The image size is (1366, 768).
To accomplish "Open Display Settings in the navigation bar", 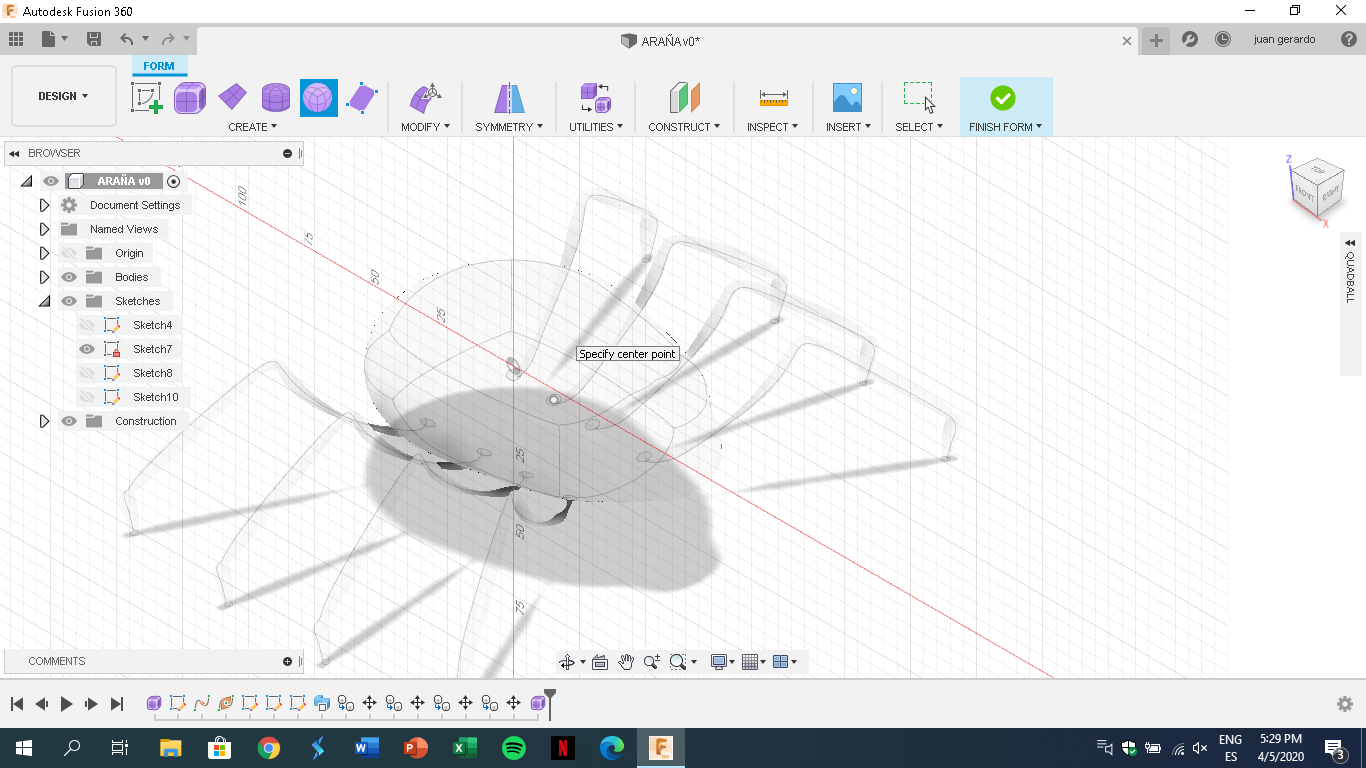I will pos(720,661).
